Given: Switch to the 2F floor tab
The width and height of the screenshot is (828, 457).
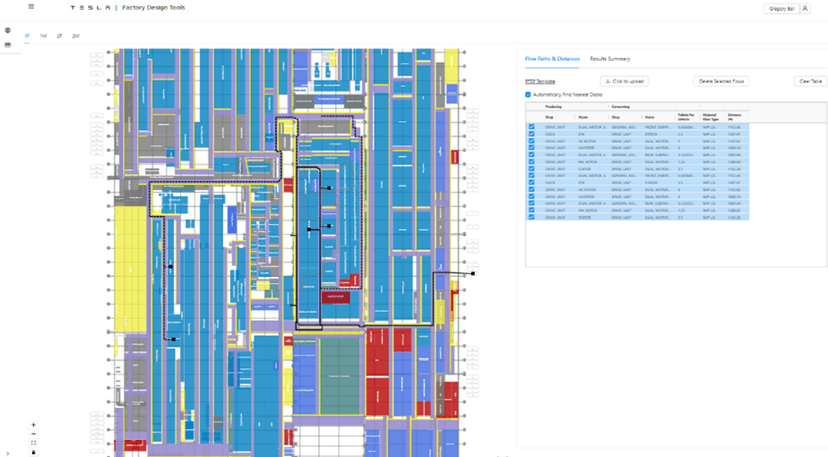Looking at the screenshot, I should 59,36.
